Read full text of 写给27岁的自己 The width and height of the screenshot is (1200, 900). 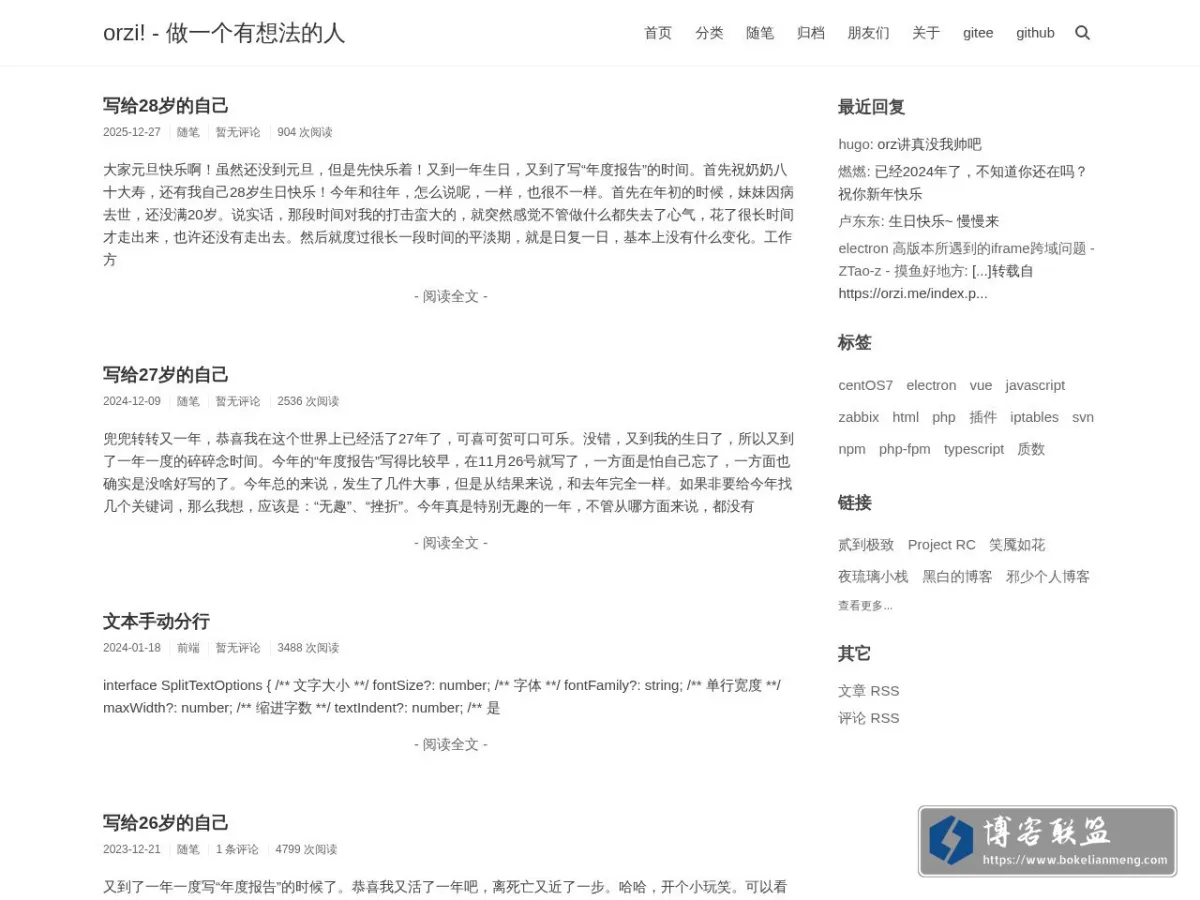(451, 543)
